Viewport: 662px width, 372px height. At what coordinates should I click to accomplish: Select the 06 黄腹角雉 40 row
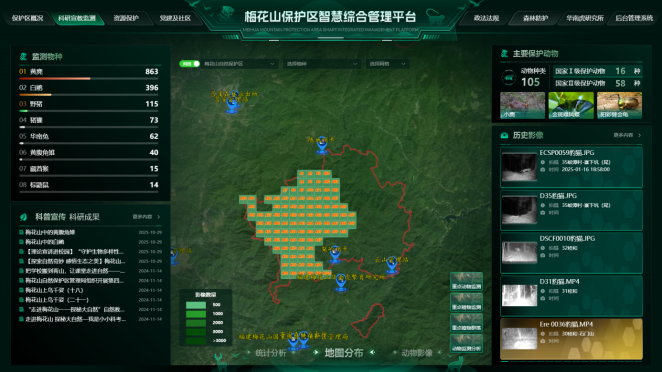tap(89, 154)
